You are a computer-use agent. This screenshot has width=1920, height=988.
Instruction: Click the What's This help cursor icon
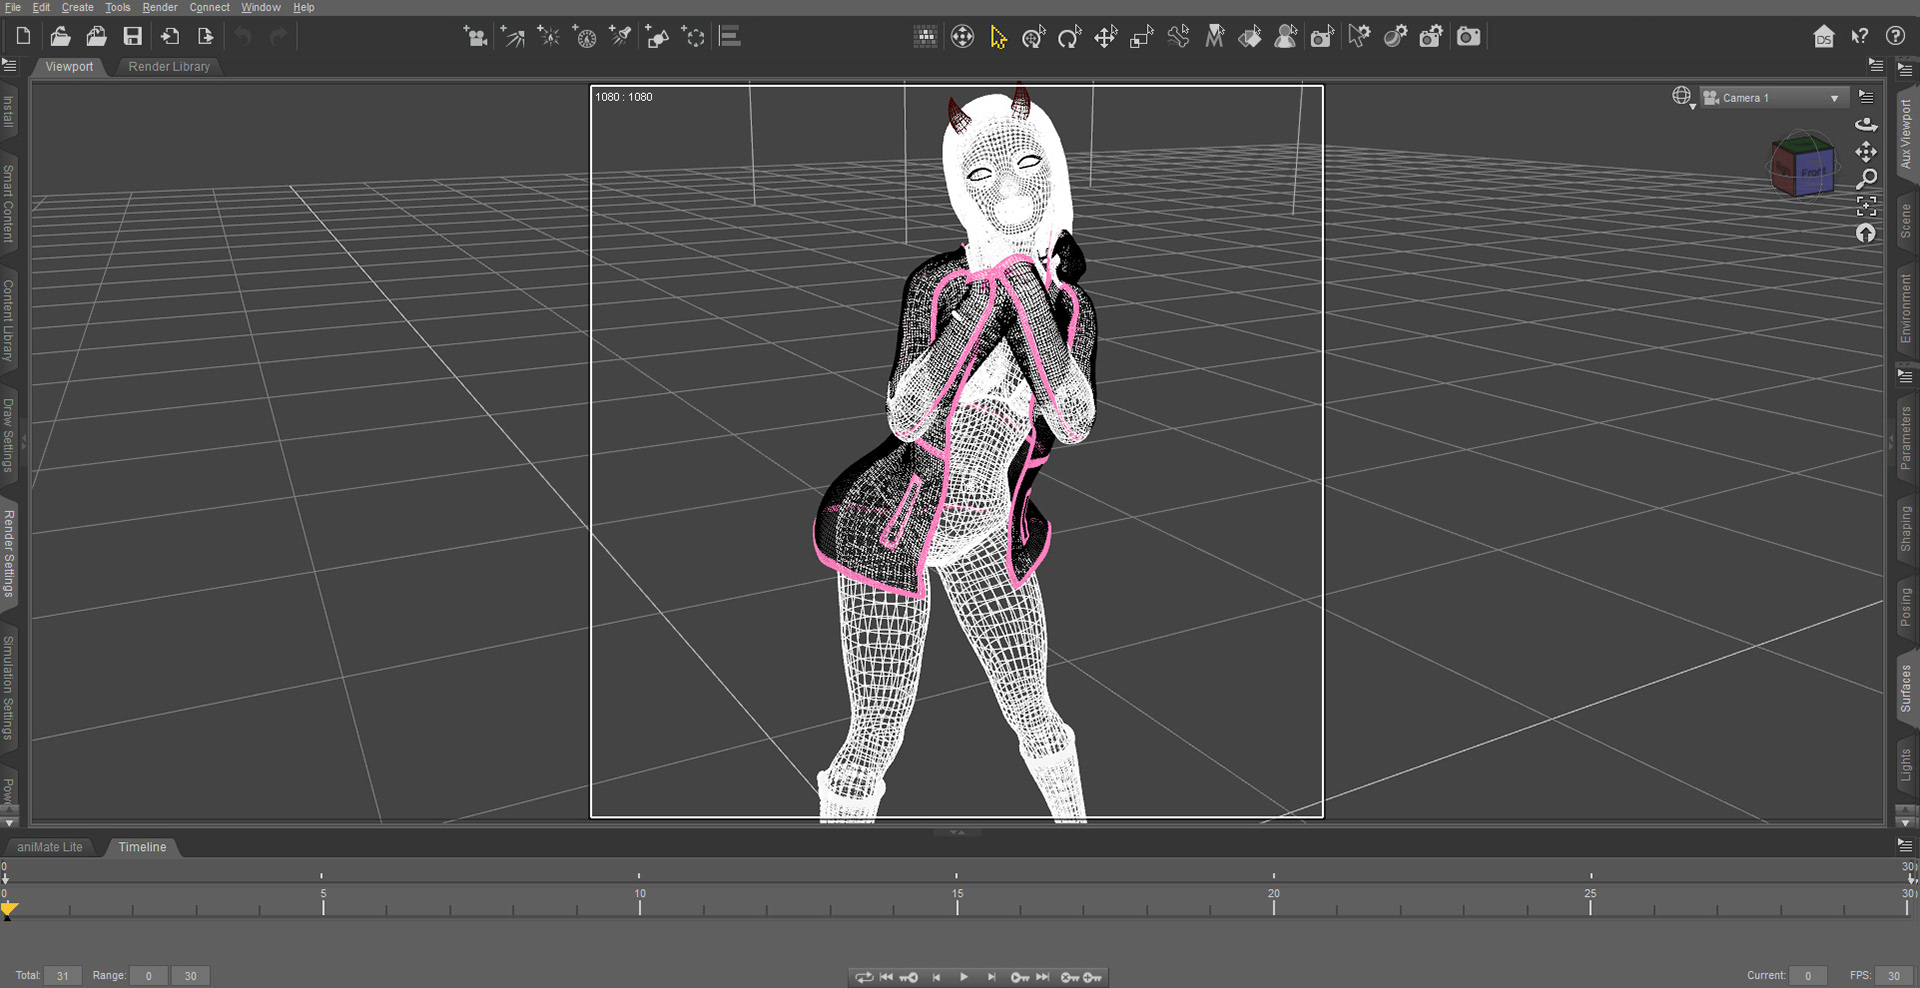(1860, 37)
